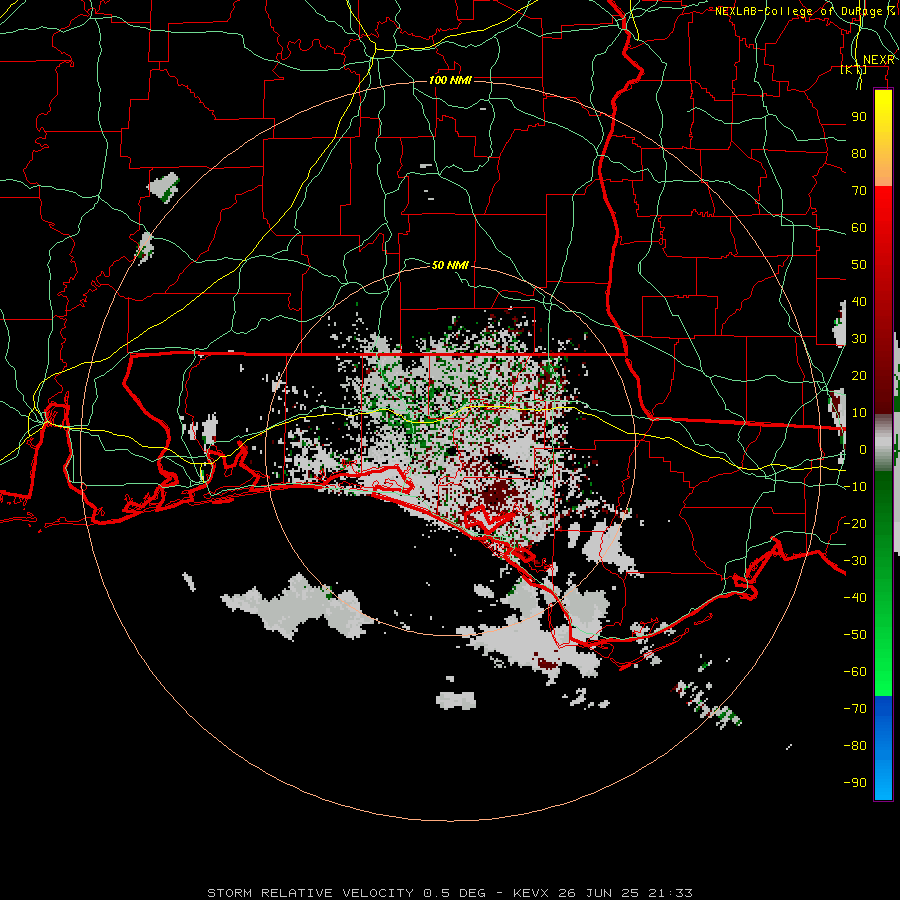Click the -60 value on the velocity scale
The height and width of the screenshot is (900, 900).
[x=855, y=672]
